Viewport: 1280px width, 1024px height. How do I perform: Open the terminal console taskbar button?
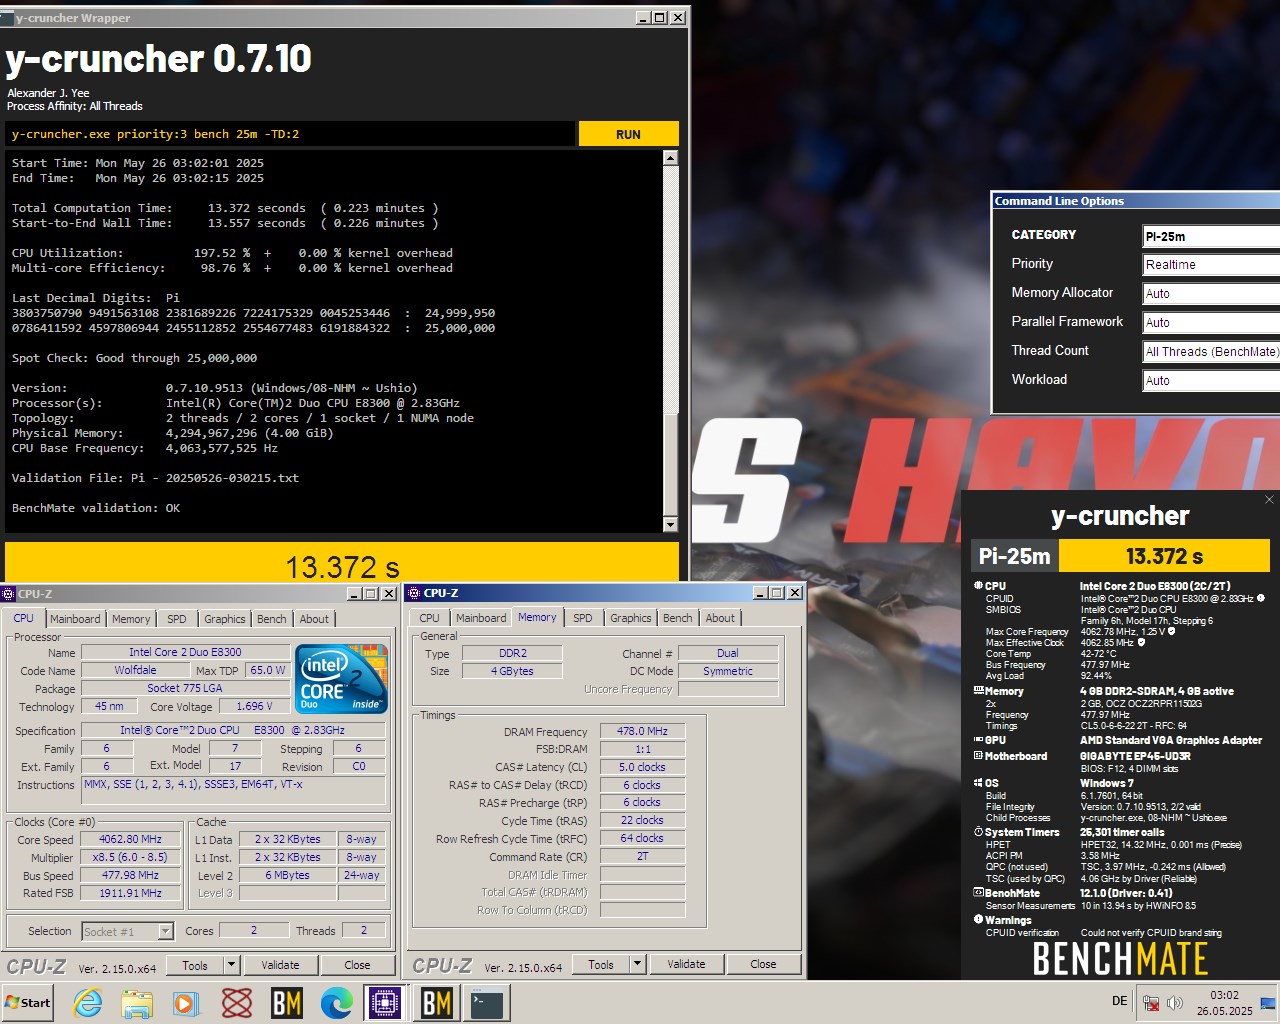(487, 1002)
